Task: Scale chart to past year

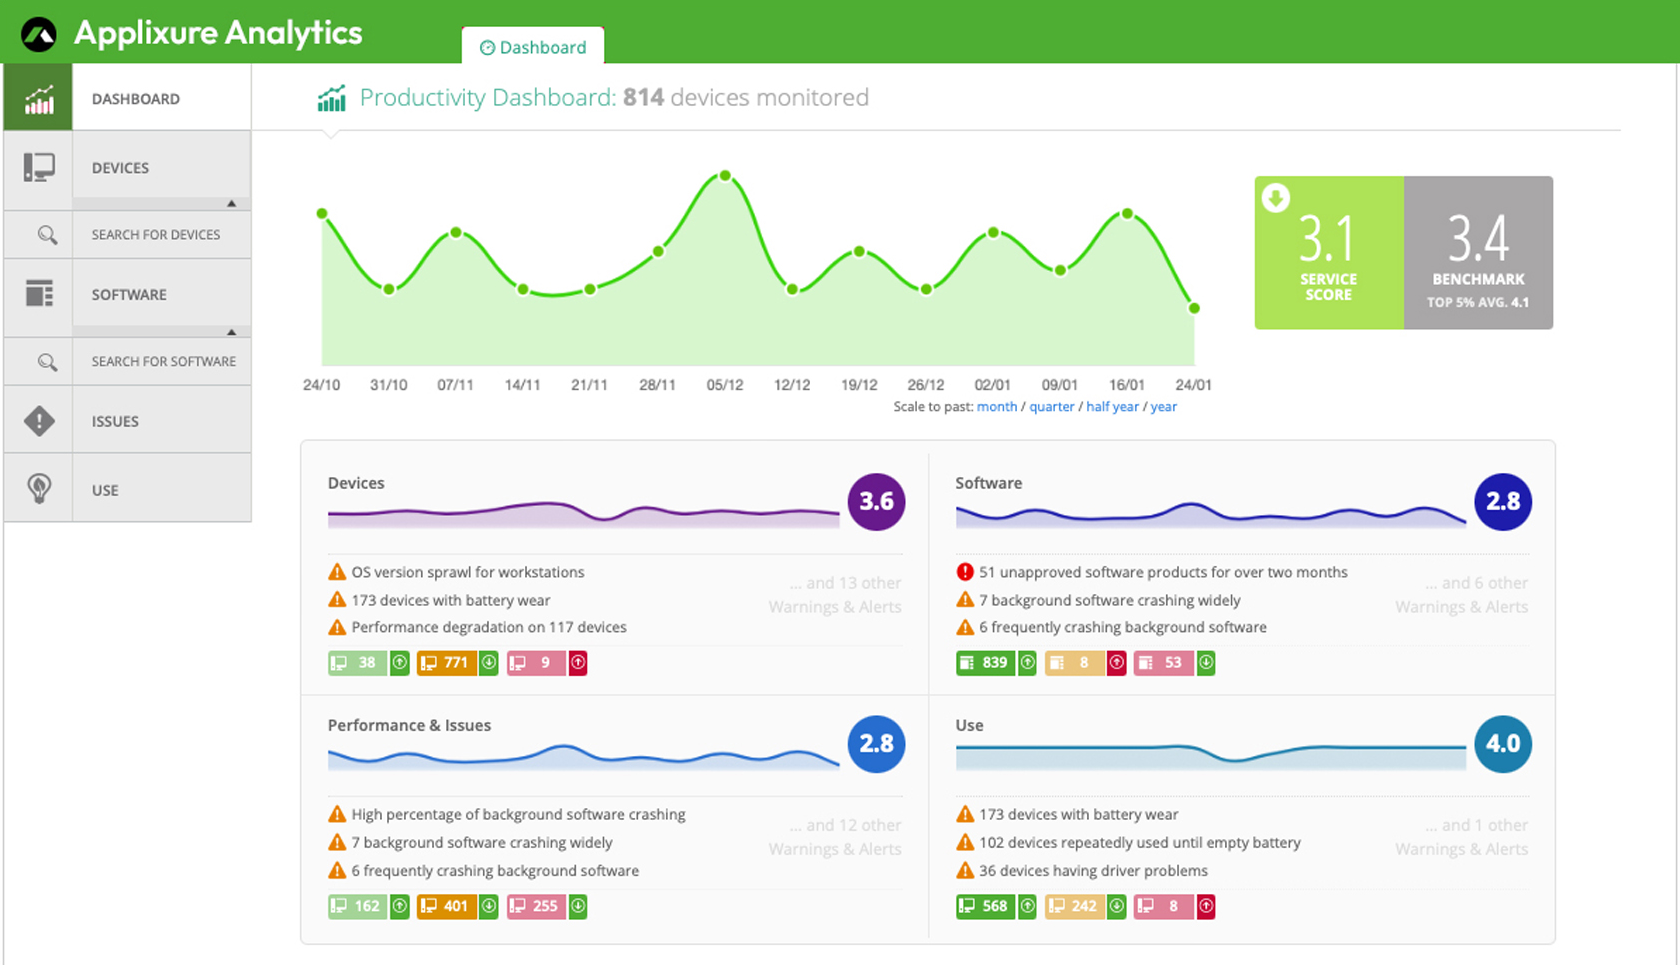Action: tap(1164, 407)
